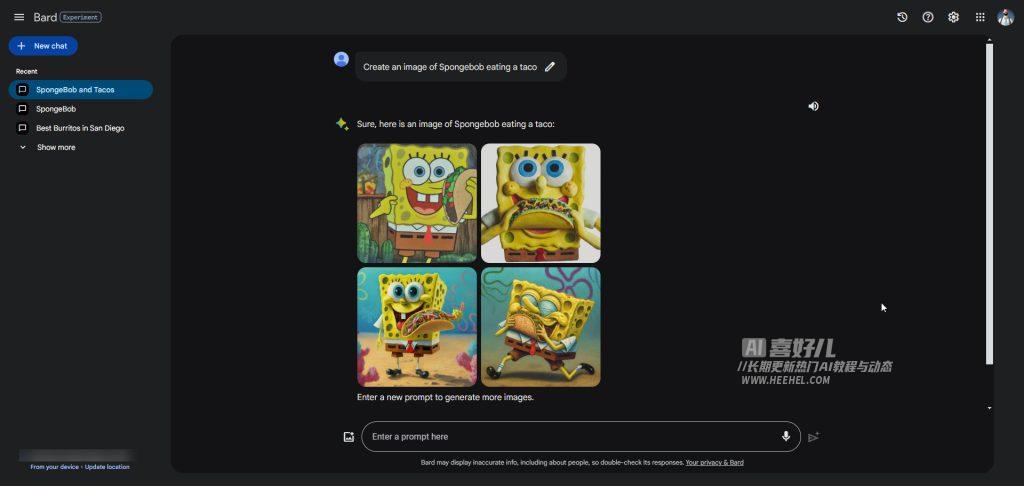The width and height of the screenshot is (1024, 486).
Task: Open the hamburger main menu
Action: point(19,18)
